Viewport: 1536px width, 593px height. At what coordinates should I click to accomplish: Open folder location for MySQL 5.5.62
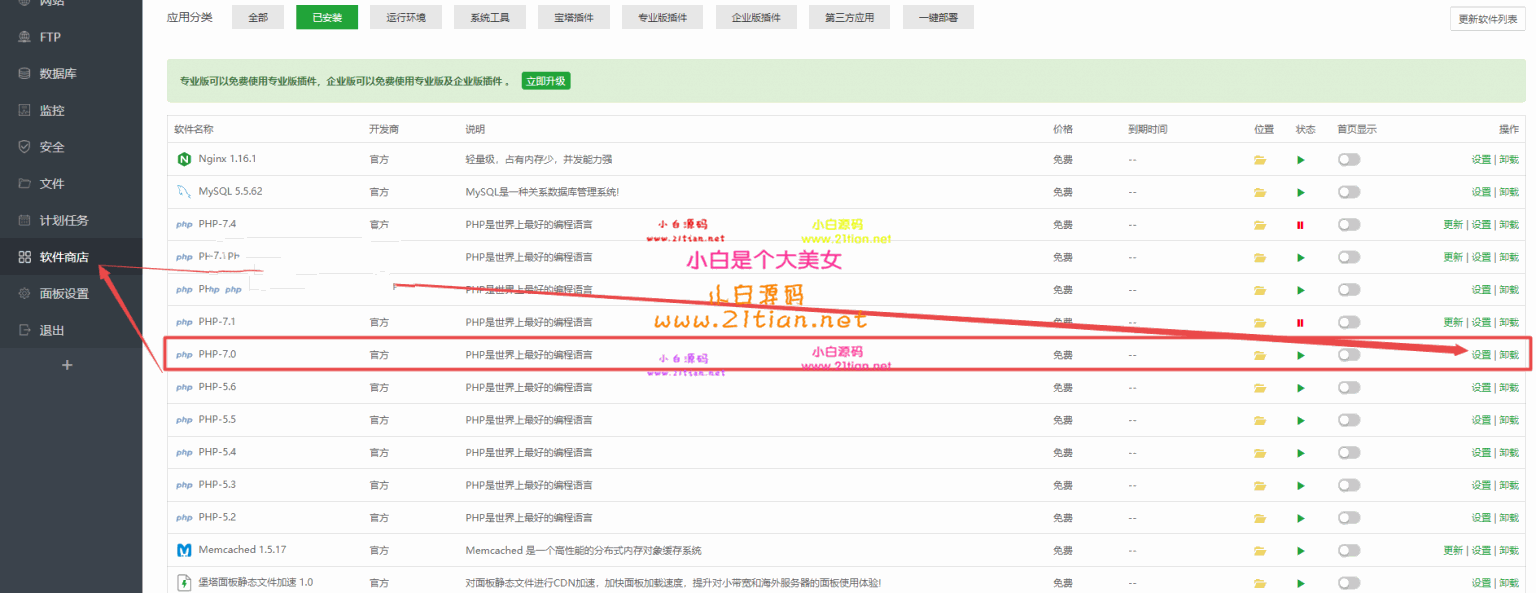click(x=1260, y=192)
